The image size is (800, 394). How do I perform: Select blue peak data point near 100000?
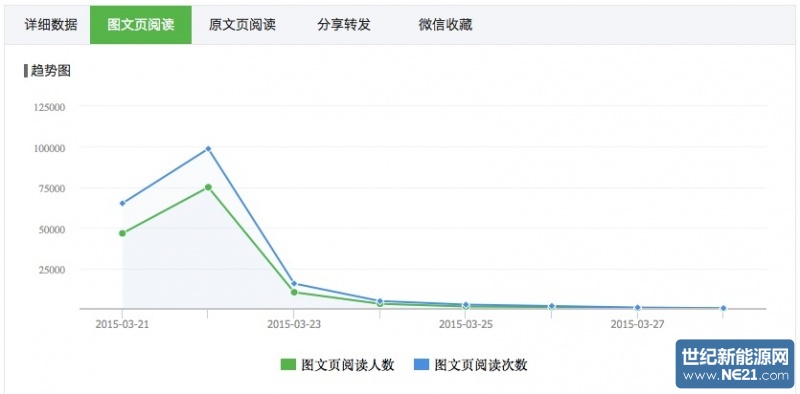point(208,149)
